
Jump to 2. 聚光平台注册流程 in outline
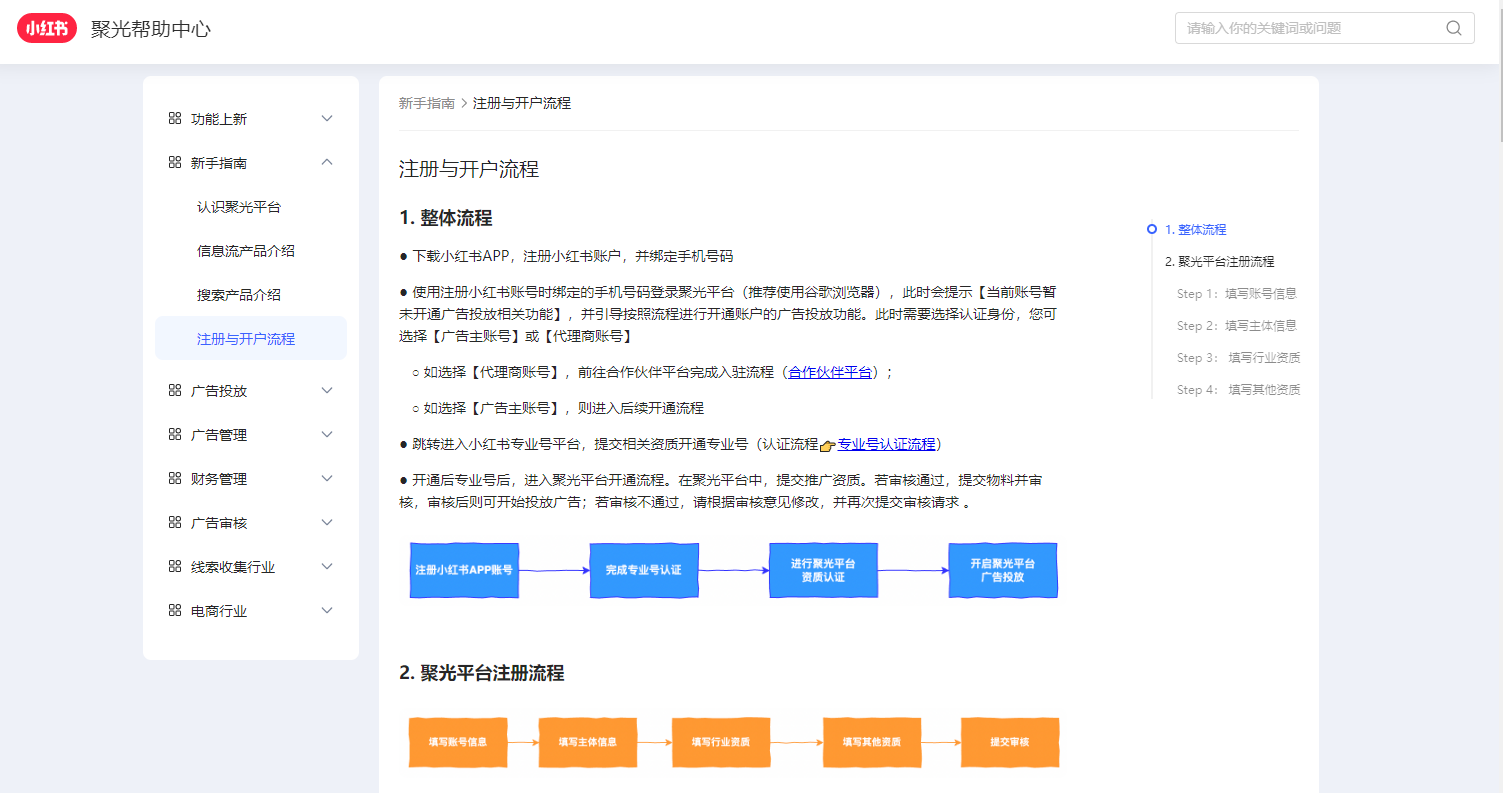click(x=1220, y=261)
